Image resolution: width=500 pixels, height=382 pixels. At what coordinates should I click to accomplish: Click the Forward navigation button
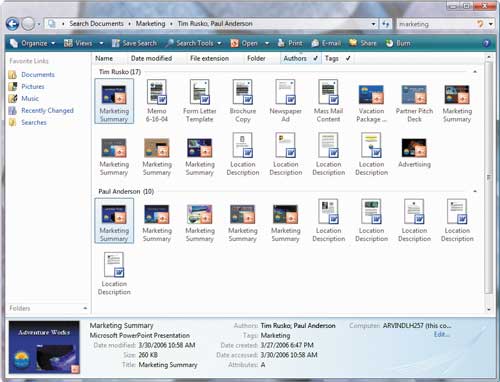click(x=28, y=24)
